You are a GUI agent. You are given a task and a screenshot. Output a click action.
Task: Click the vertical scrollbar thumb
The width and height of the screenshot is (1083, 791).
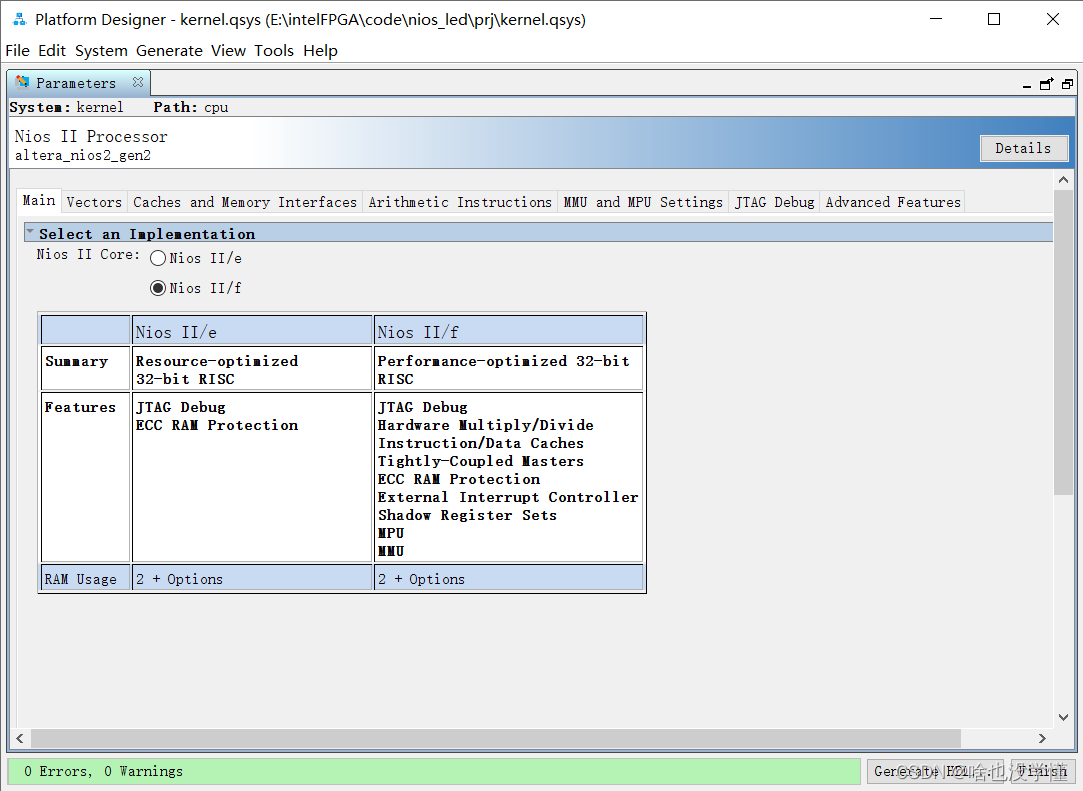(x=1064, y=342)
